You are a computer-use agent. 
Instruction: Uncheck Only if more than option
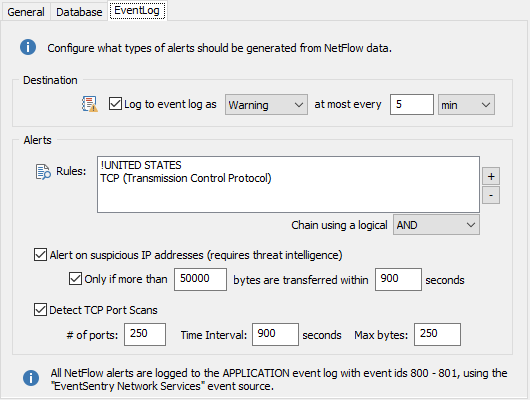coord(75,279)
